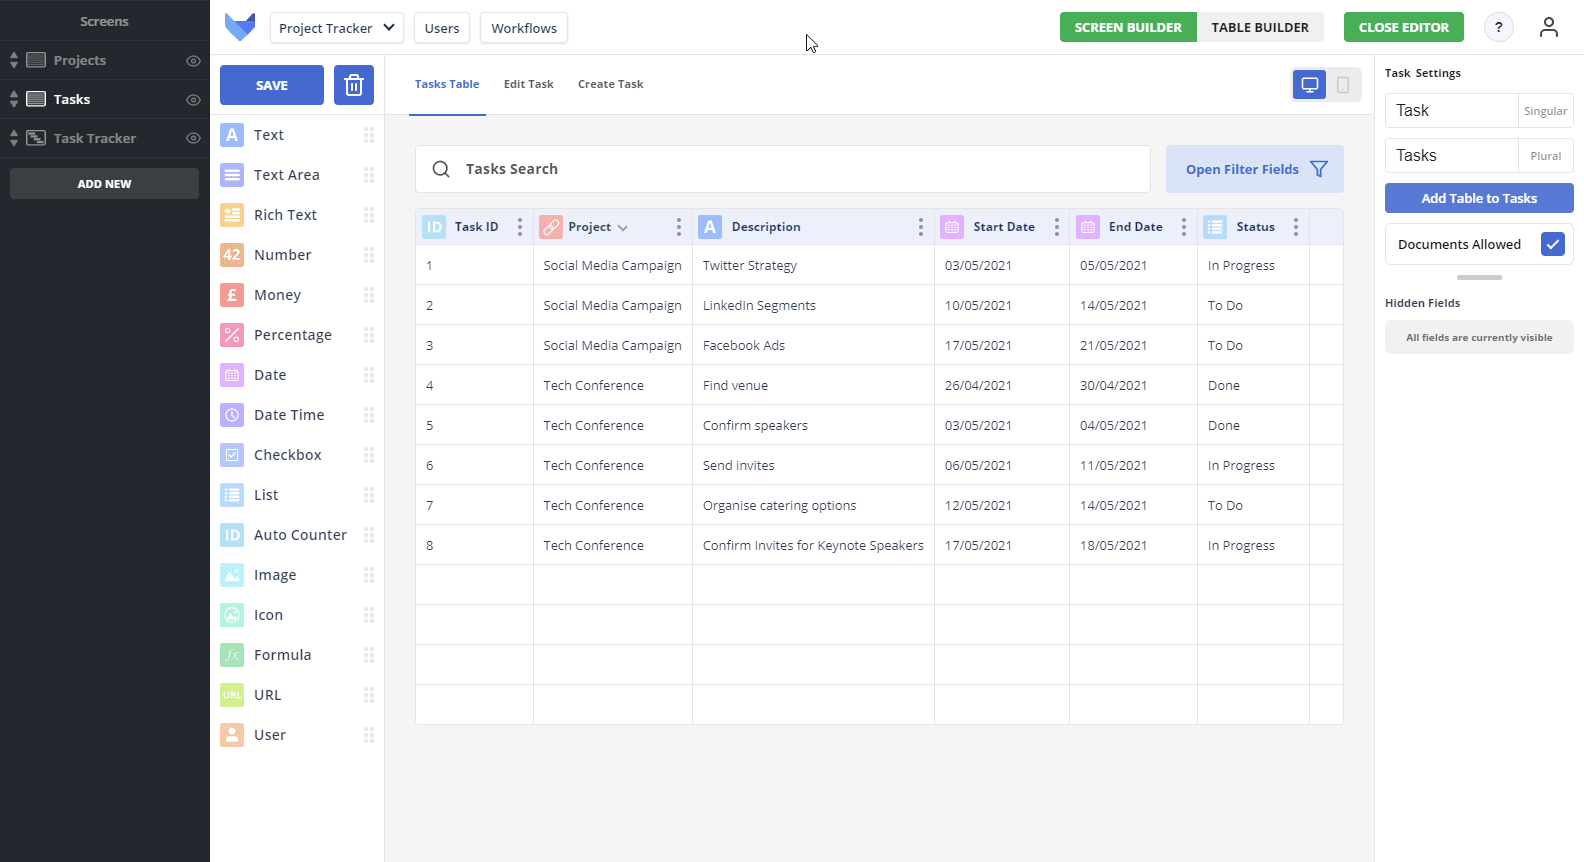
Task: Click Open Filter Fields button
Action: pyautogui.click(x=1255, y=169)
